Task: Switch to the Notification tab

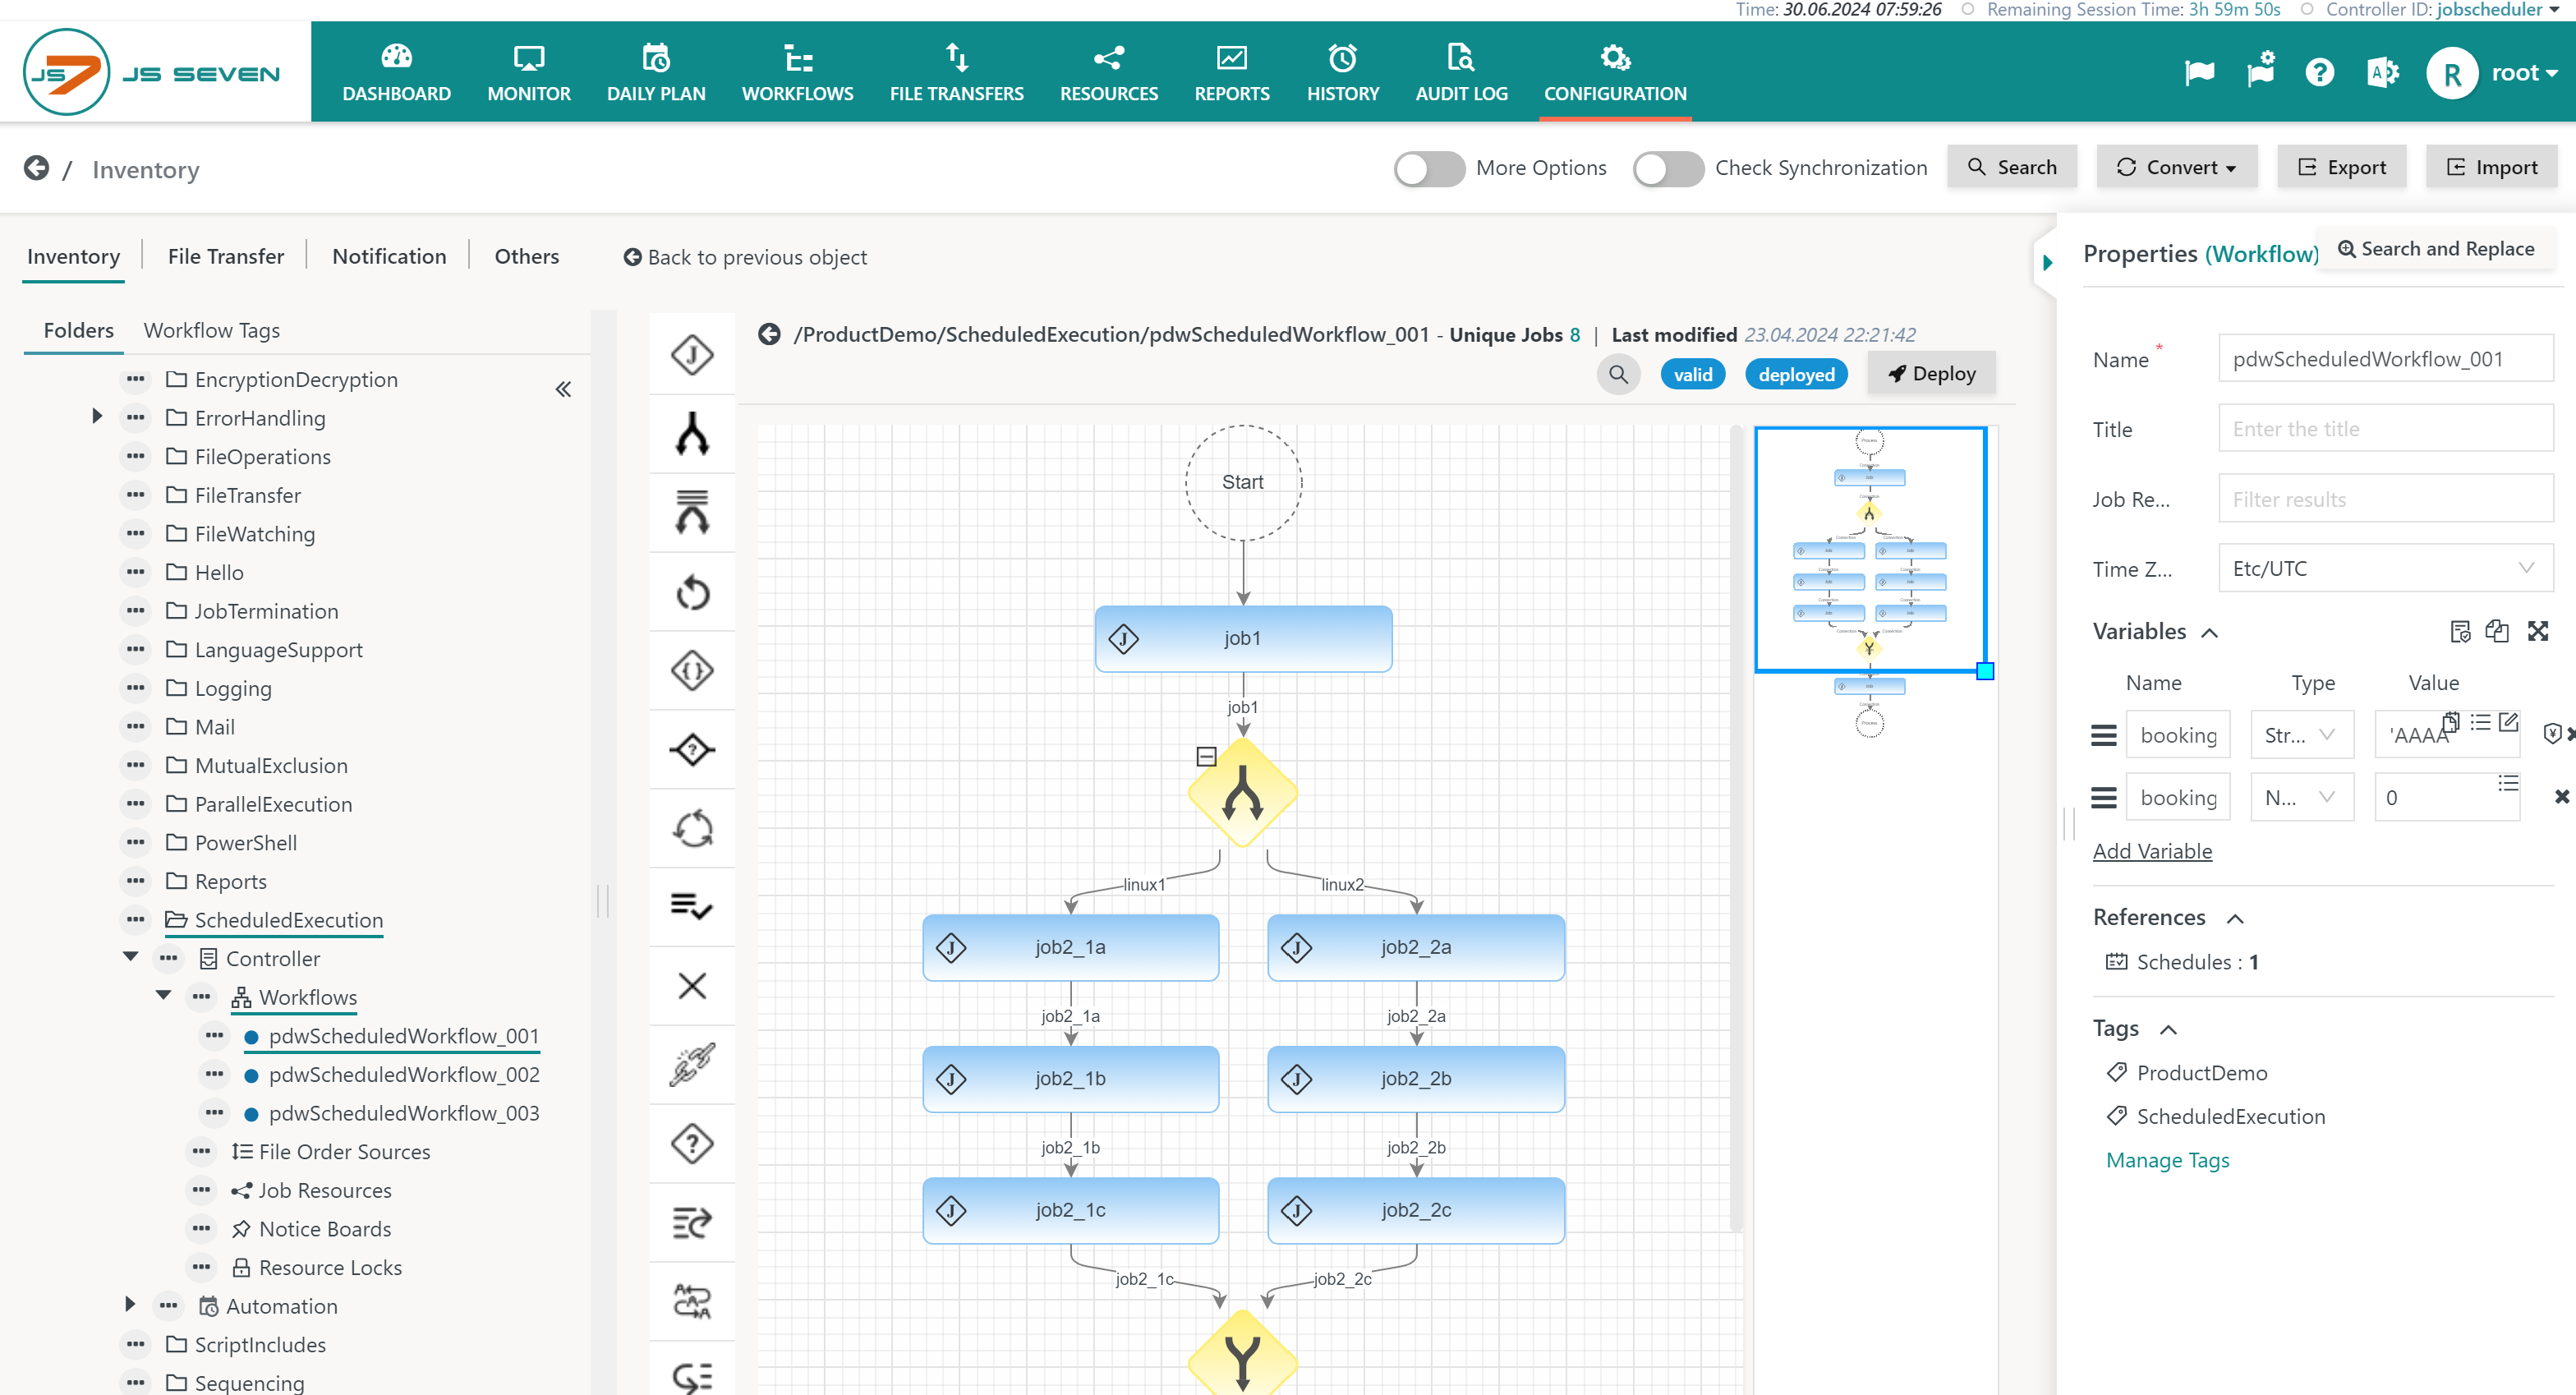Action: (x=389, y=256)
